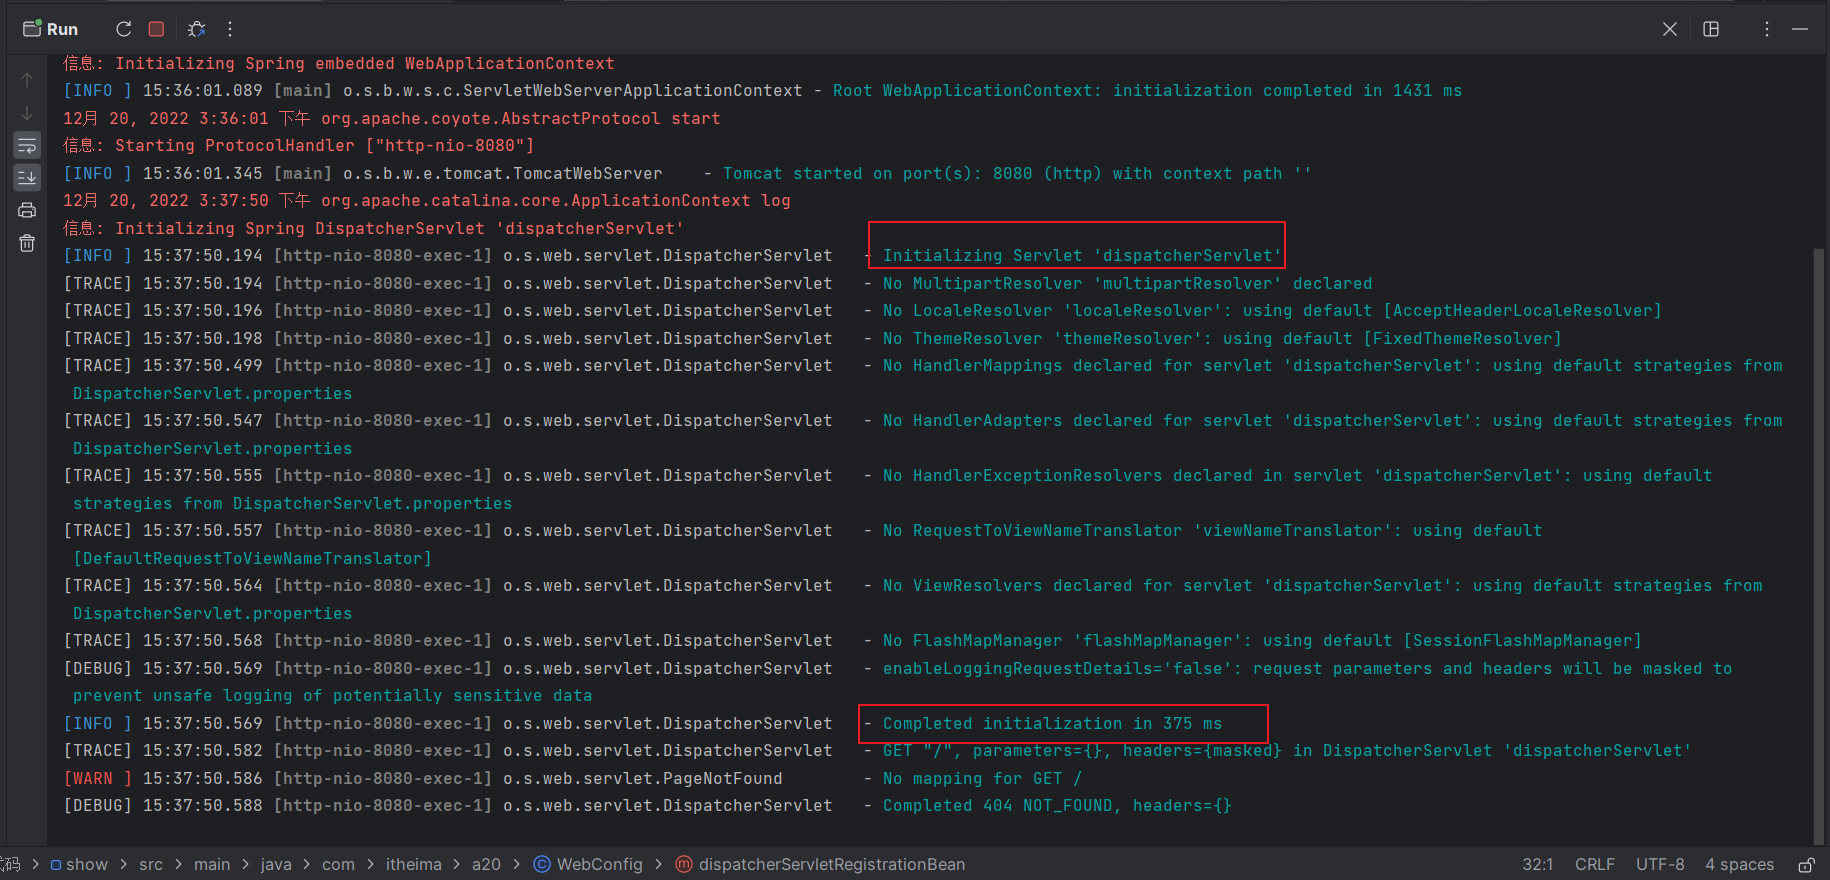
Task: Click 'No HandlerMappings declared' trace message
Action: click(x=1332, y=365)
